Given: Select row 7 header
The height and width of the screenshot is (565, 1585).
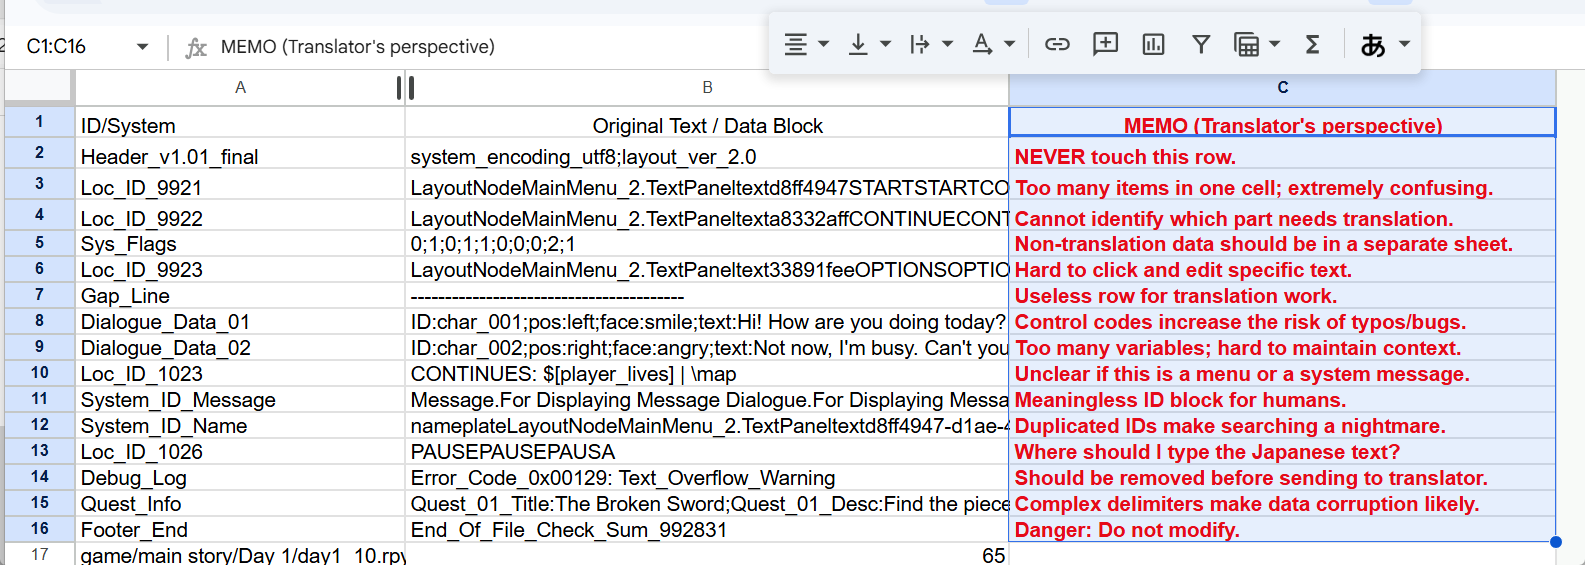Looking at the screenshot, I should point(39,295).
